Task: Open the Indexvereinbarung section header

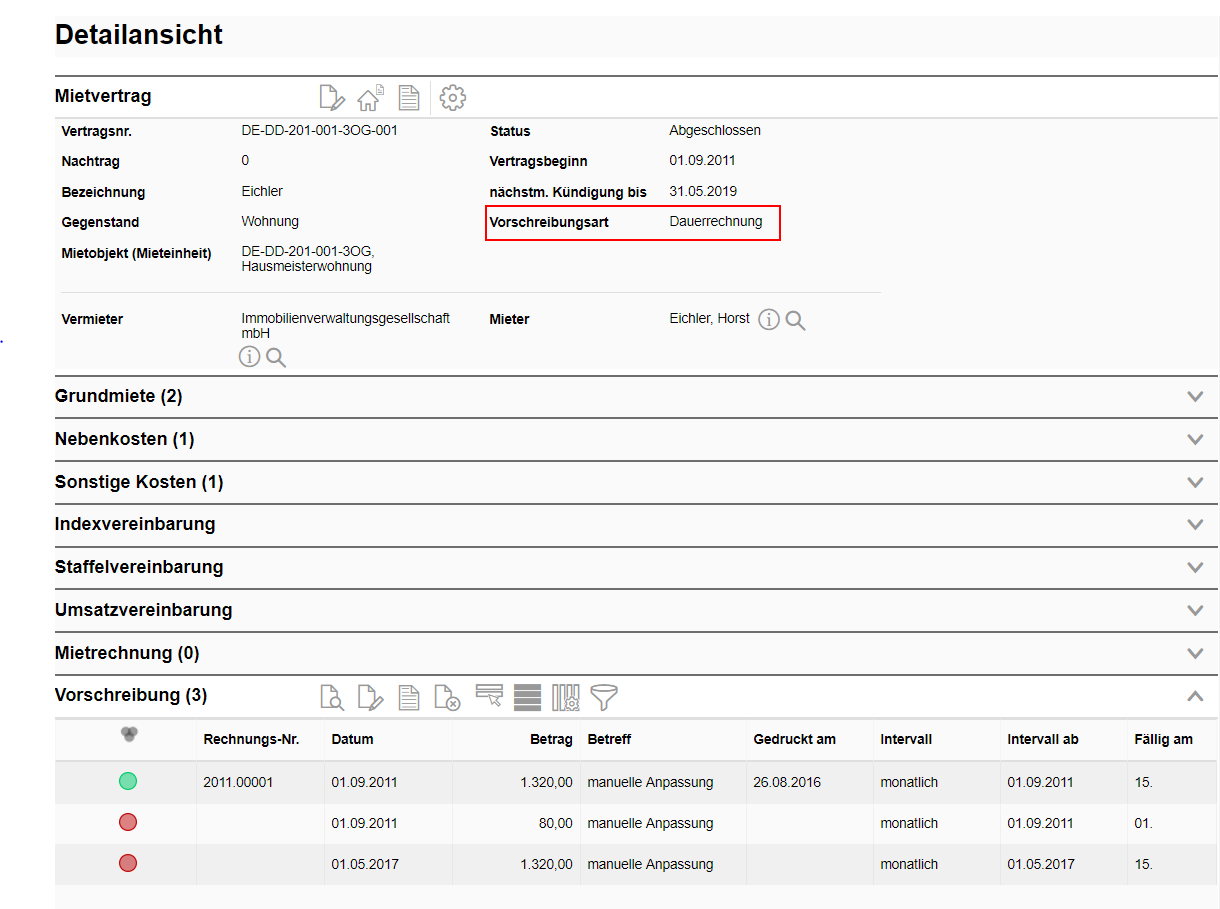Action: pyautogui.click(x=135, y=524)
